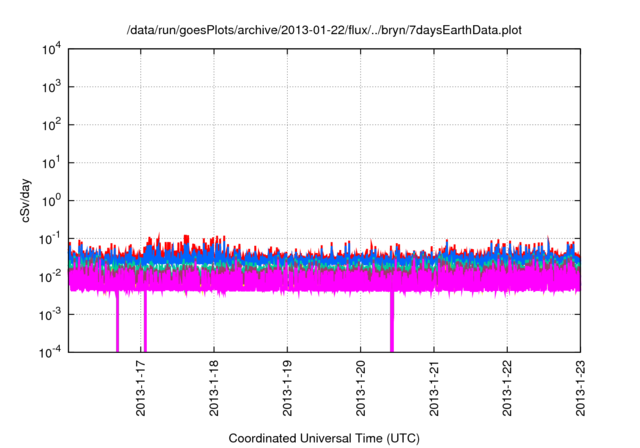Click the magenta dropout spike after 2013-1-20
The image size is (640, 448).
(392, 322)
